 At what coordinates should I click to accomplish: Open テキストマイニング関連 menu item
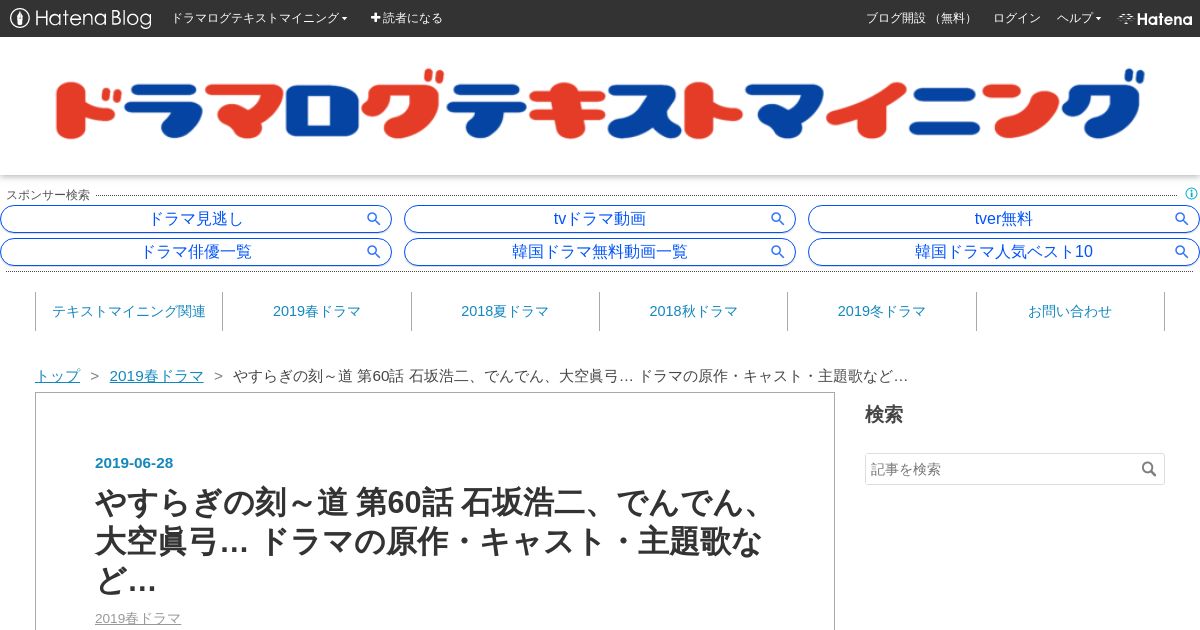129,311
